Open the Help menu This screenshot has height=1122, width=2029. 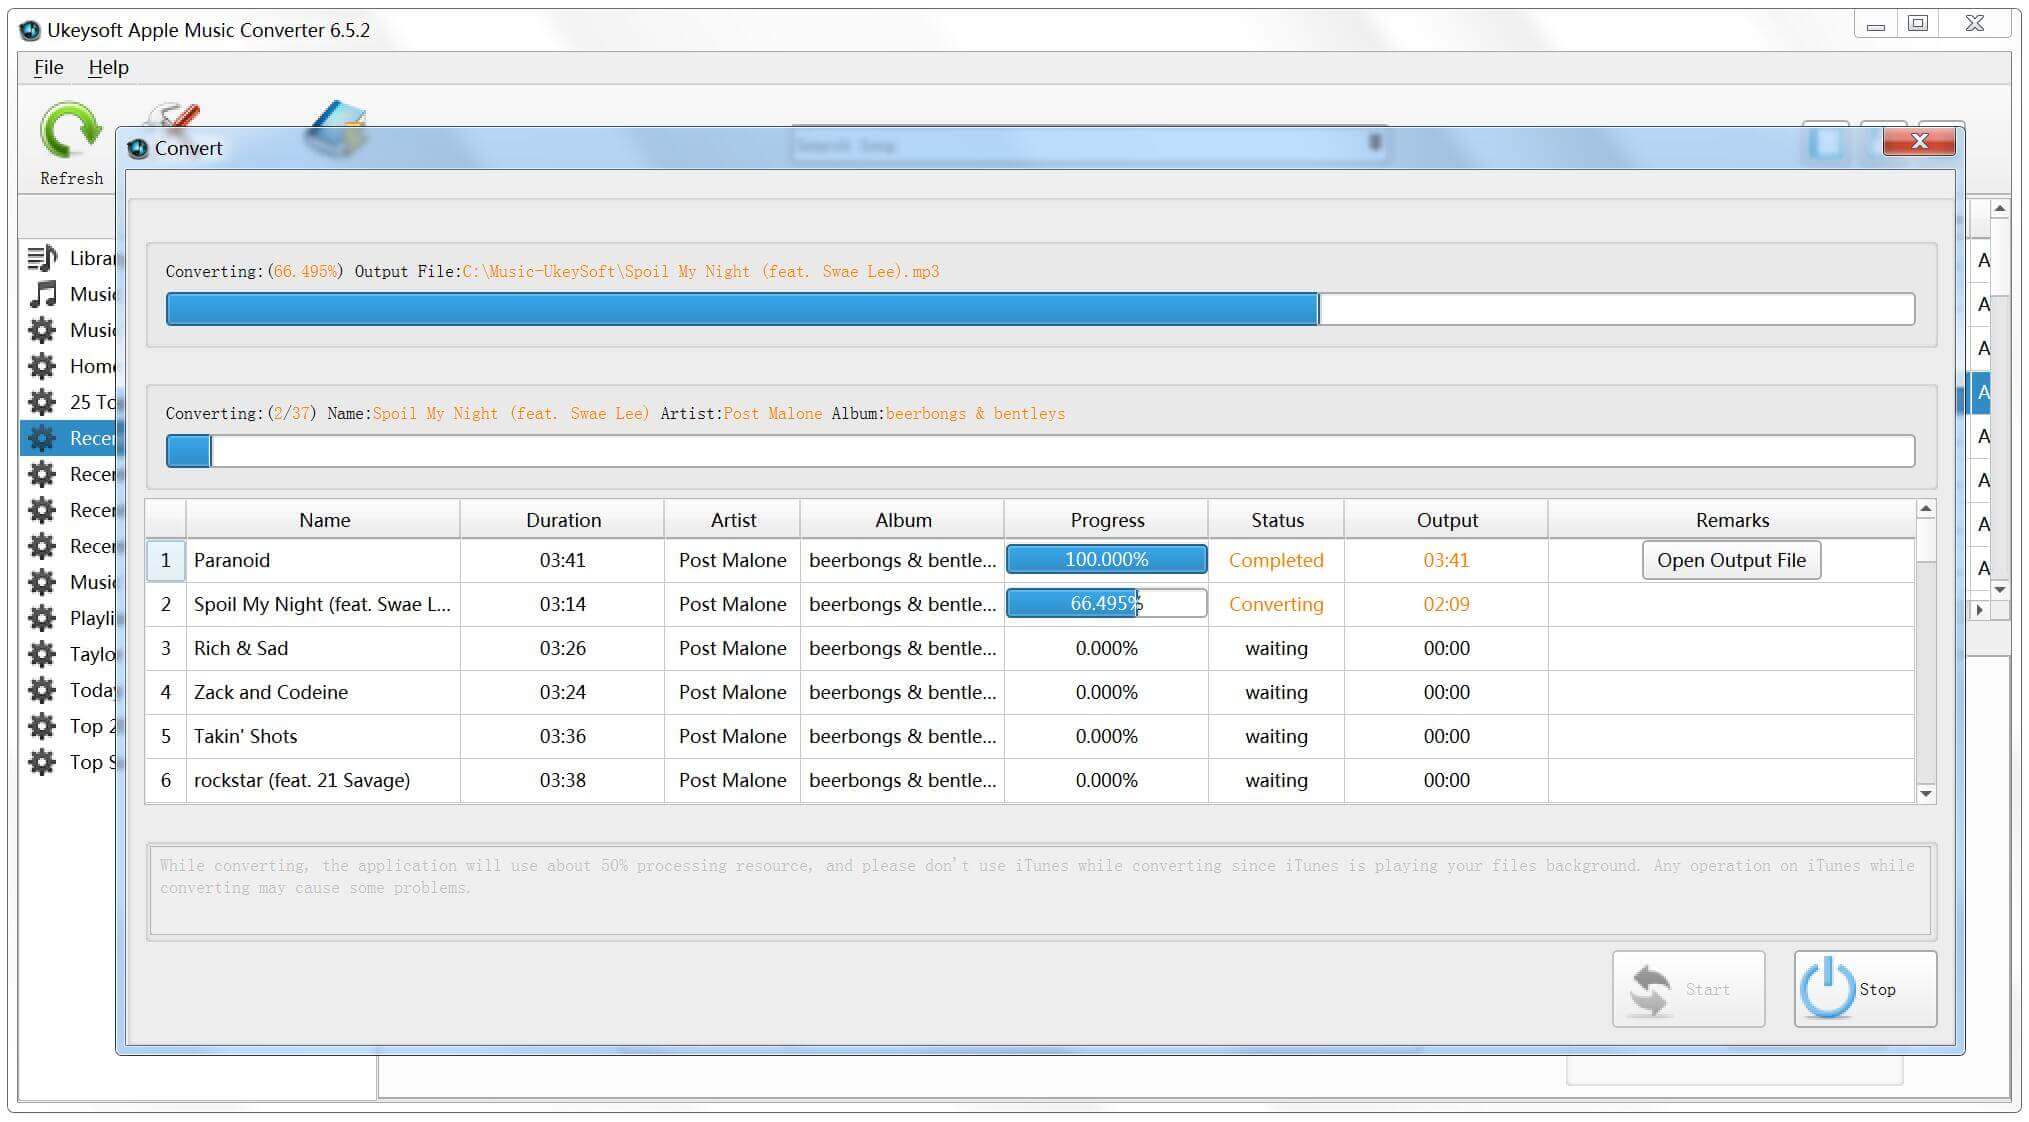tap(106, 64)
